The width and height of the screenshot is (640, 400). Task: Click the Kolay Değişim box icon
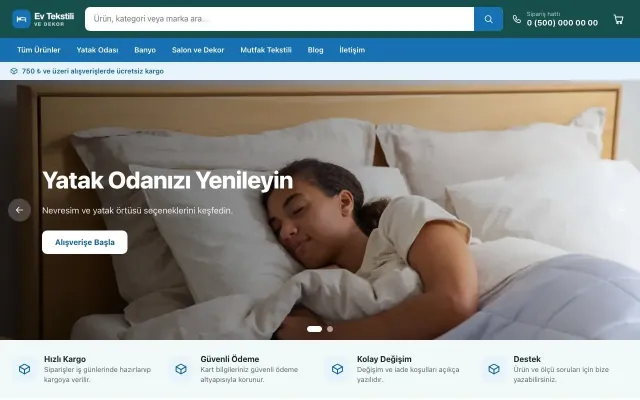click(337, 369)
